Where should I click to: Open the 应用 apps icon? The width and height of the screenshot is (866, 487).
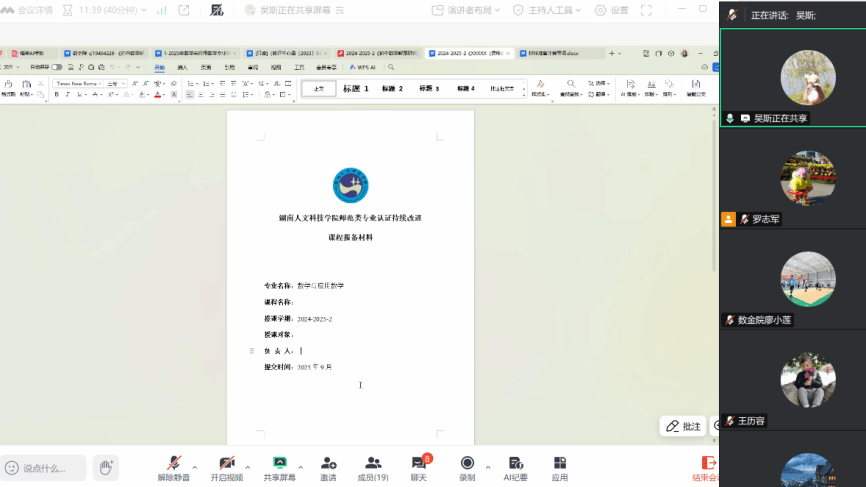point(560,466)
